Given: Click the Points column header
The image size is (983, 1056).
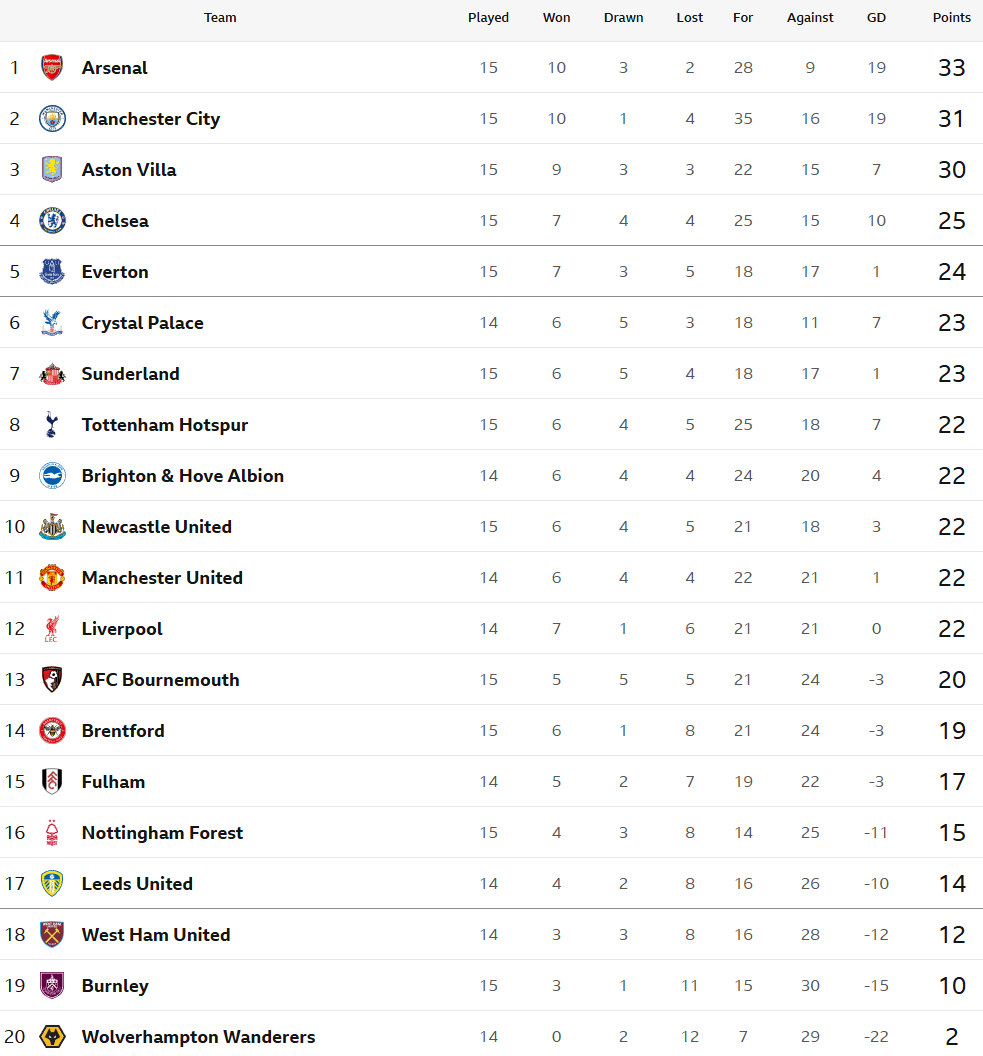Looking at the screenshot, I should click(951, 18).
